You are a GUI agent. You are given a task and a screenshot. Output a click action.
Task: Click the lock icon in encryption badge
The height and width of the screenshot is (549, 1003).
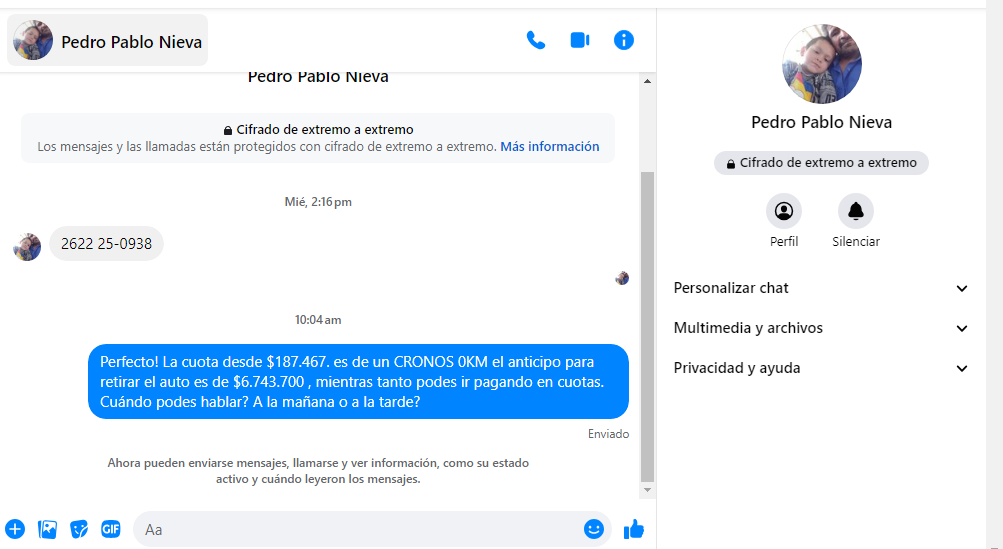[x=731, y=164]
